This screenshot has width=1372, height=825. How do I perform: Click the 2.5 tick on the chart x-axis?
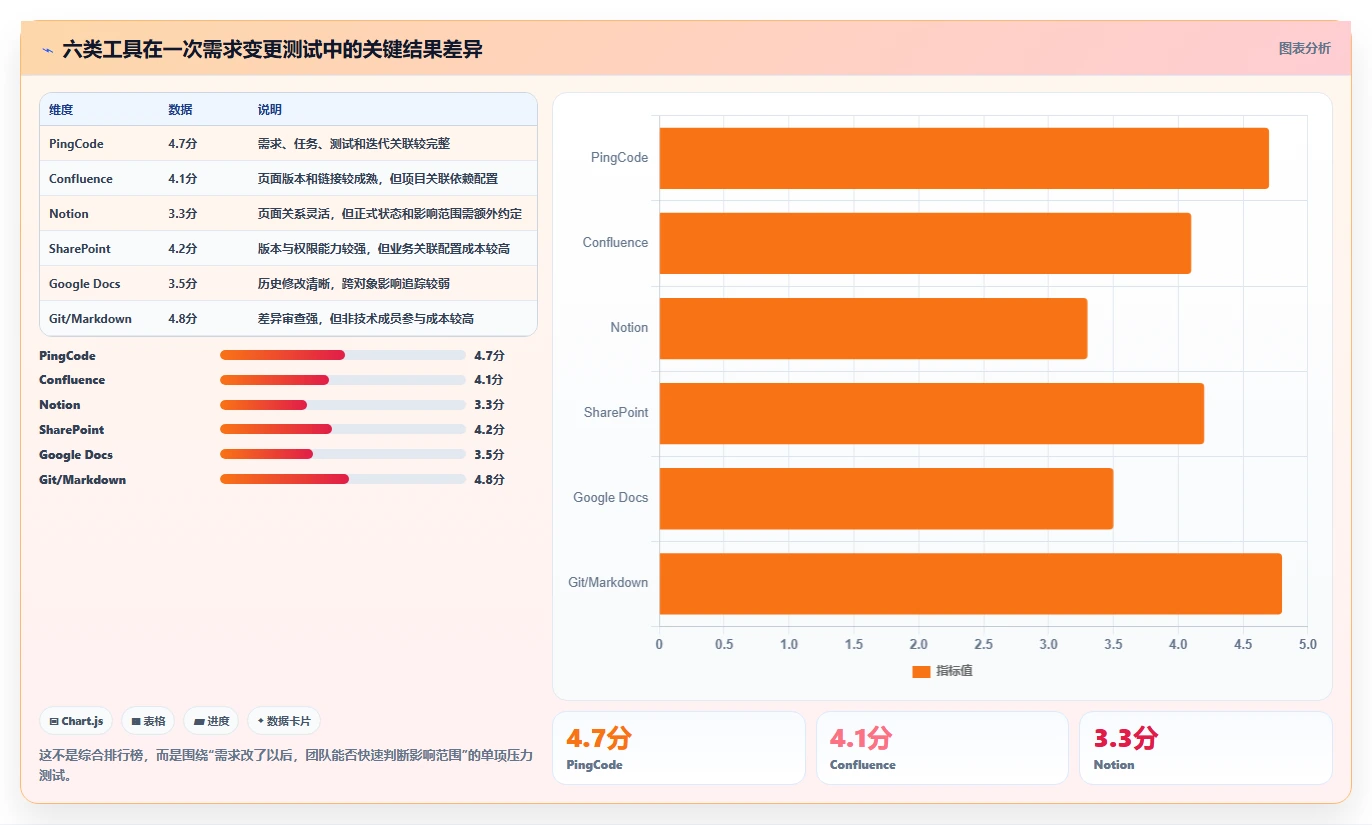click(x=983, y=644)
